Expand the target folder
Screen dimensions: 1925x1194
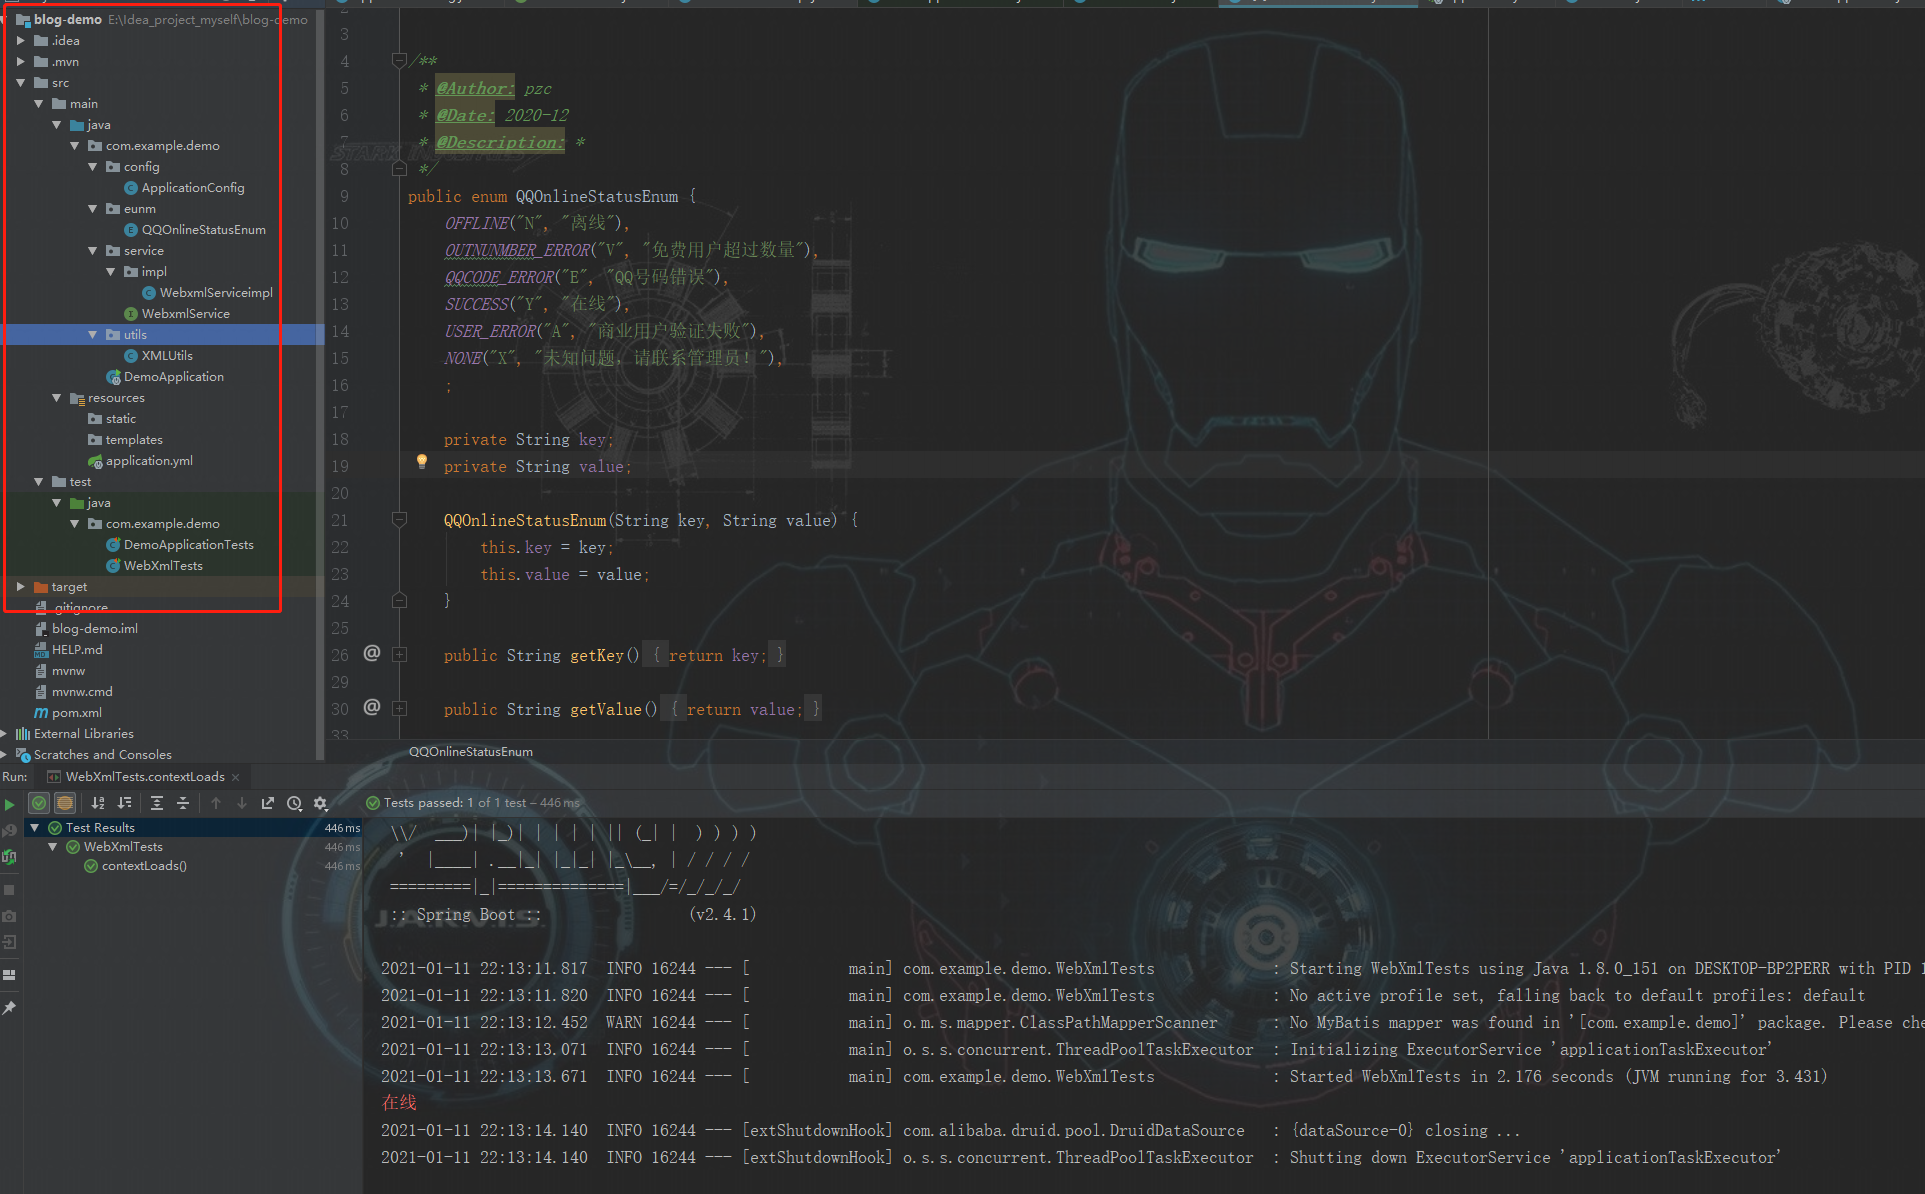pos(20,587)
